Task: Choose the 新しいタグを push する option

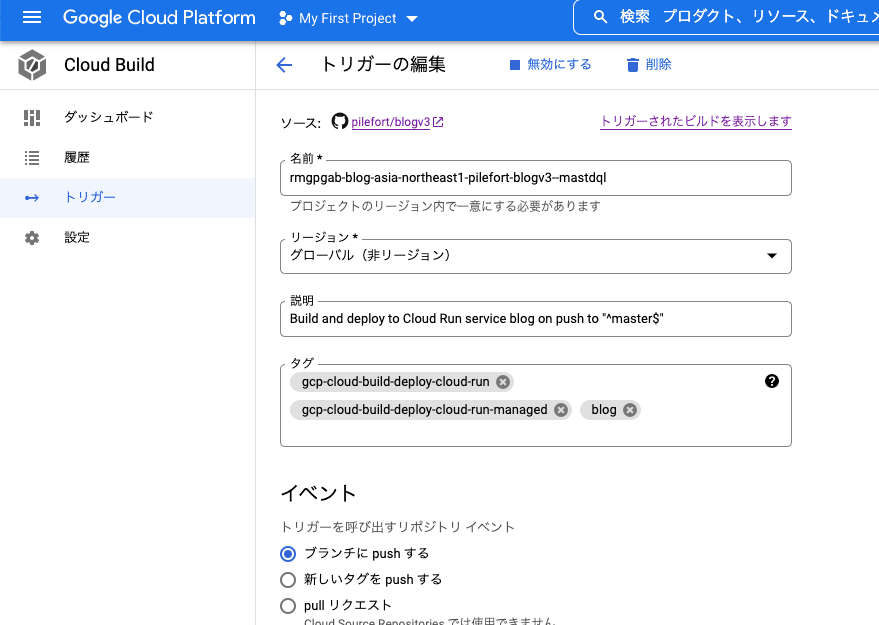Action: coord(288,579)
